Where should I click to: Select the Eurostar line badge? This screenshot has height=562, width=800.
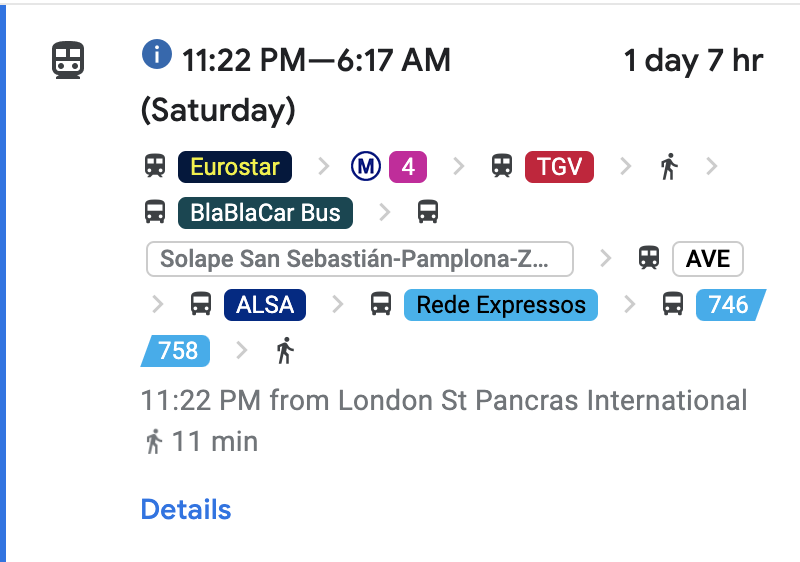point(234,166)
